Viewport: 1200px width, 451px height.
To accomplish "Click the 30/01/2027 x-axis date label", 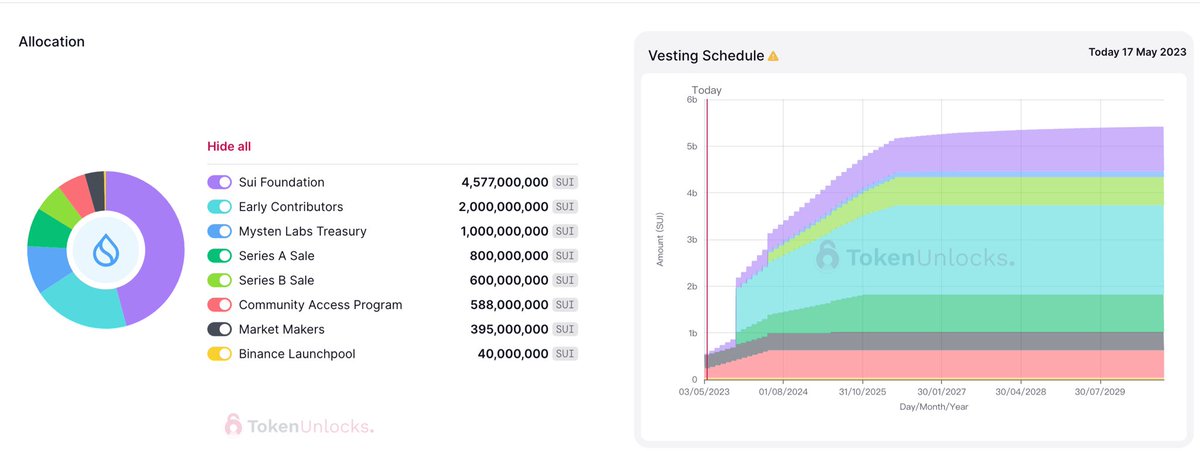I will (x=942, y=393).
